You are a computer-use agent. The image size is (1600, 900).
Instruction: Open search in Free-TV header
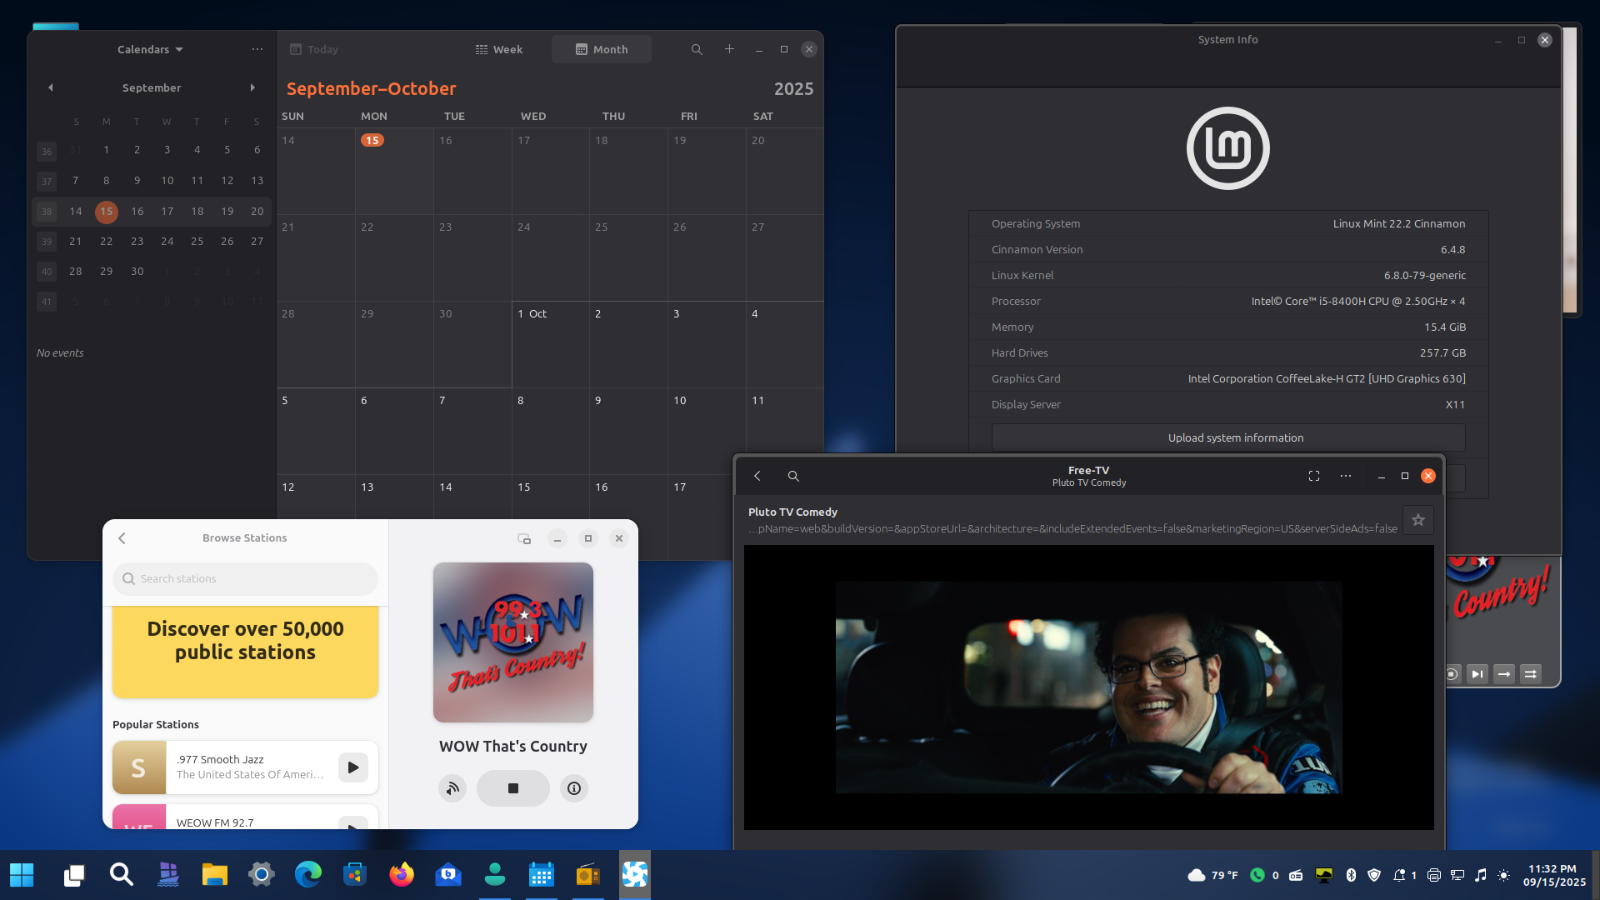point(793,476)
